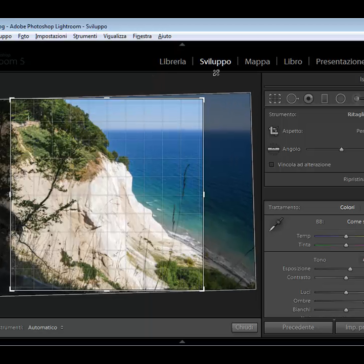364x364 pixels.
Task: Select the Adjustment Brush tool icon
Action: click(357, 99)
